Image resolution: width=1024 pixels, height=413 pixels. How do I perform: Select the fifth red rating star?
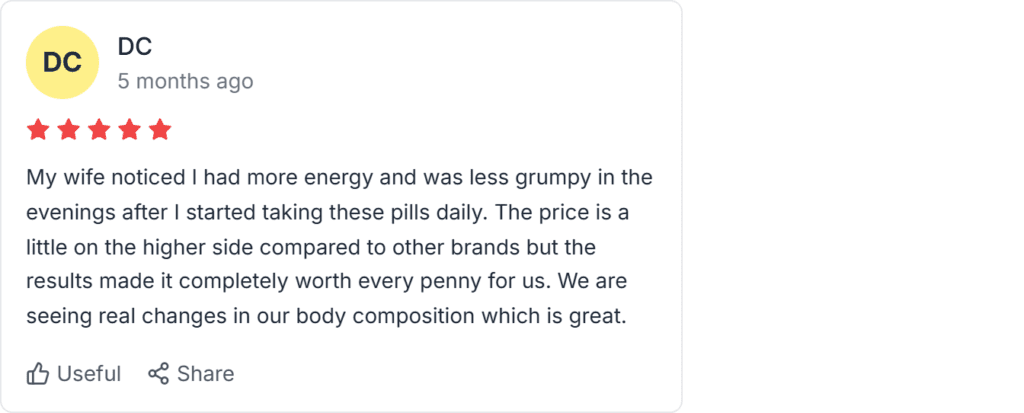pos(160,130)
